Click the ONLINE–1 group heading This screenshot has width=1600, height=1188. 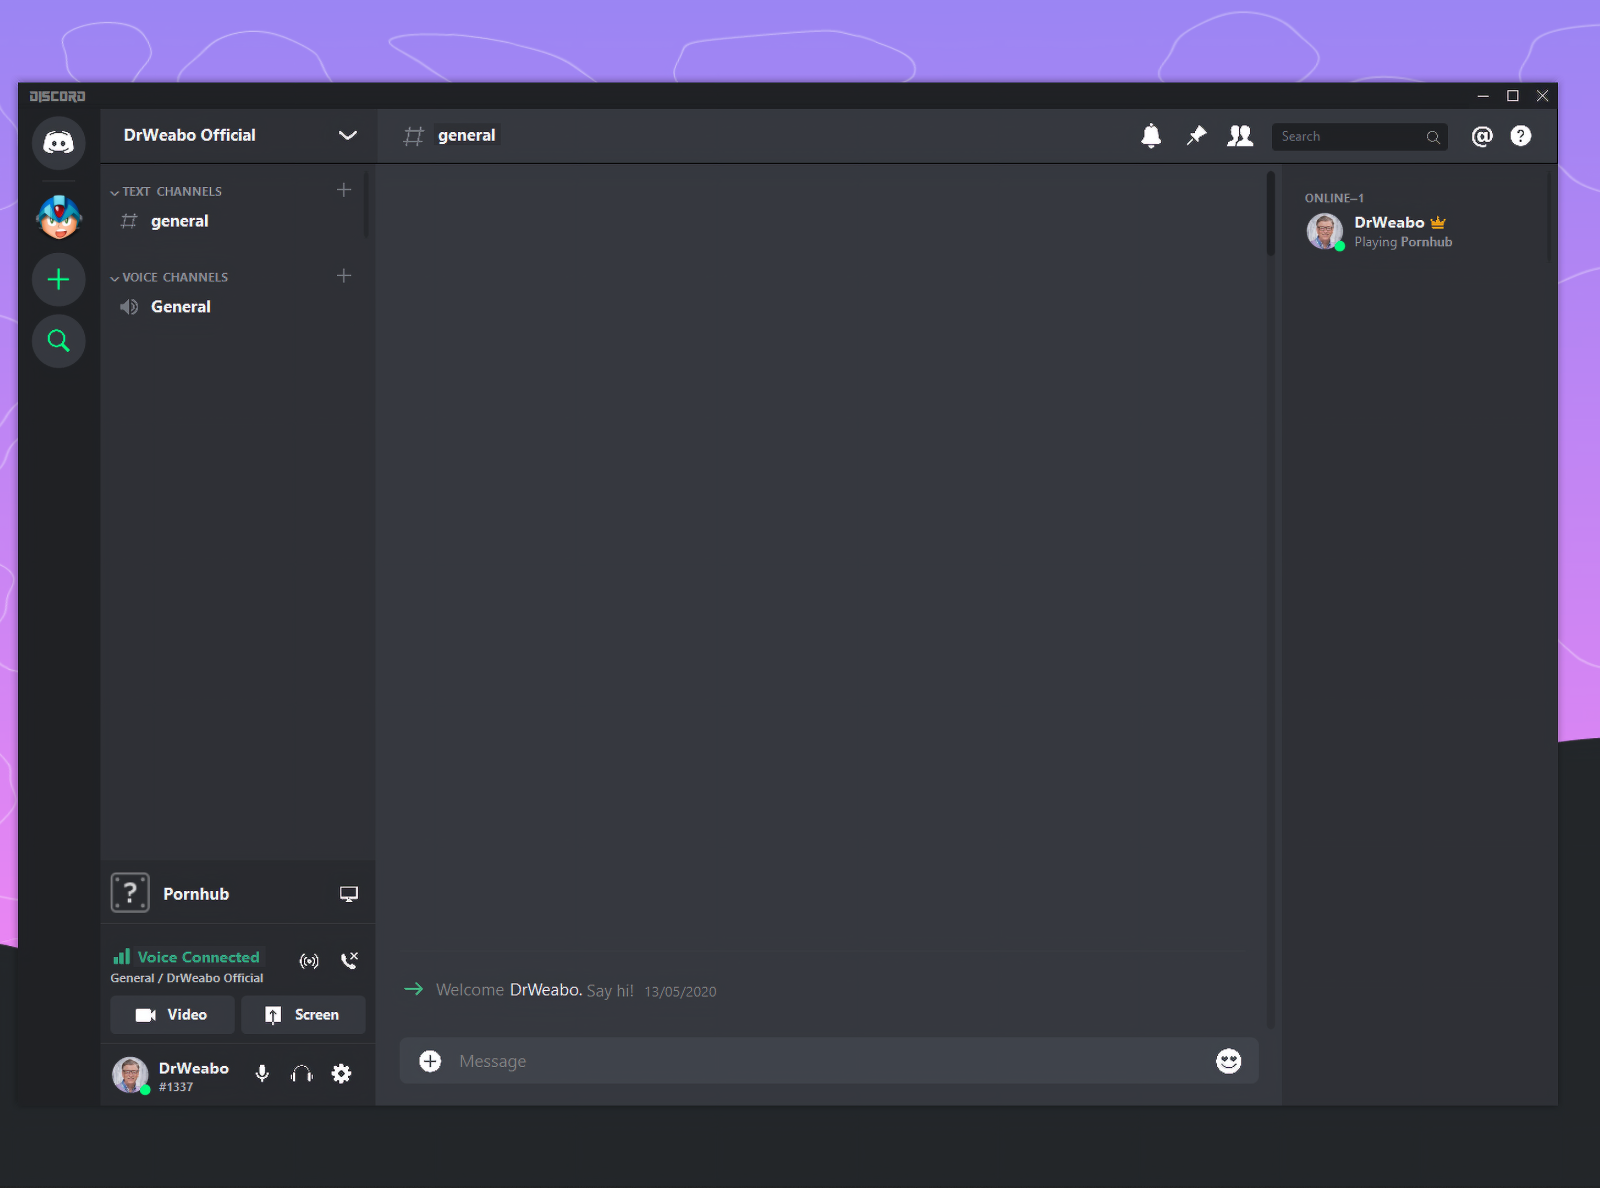click(1334, 198)
